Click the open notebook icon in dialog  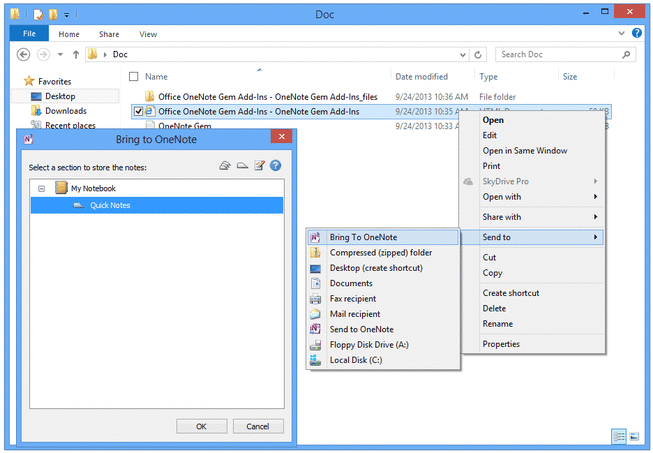click(x=225, y=166)
